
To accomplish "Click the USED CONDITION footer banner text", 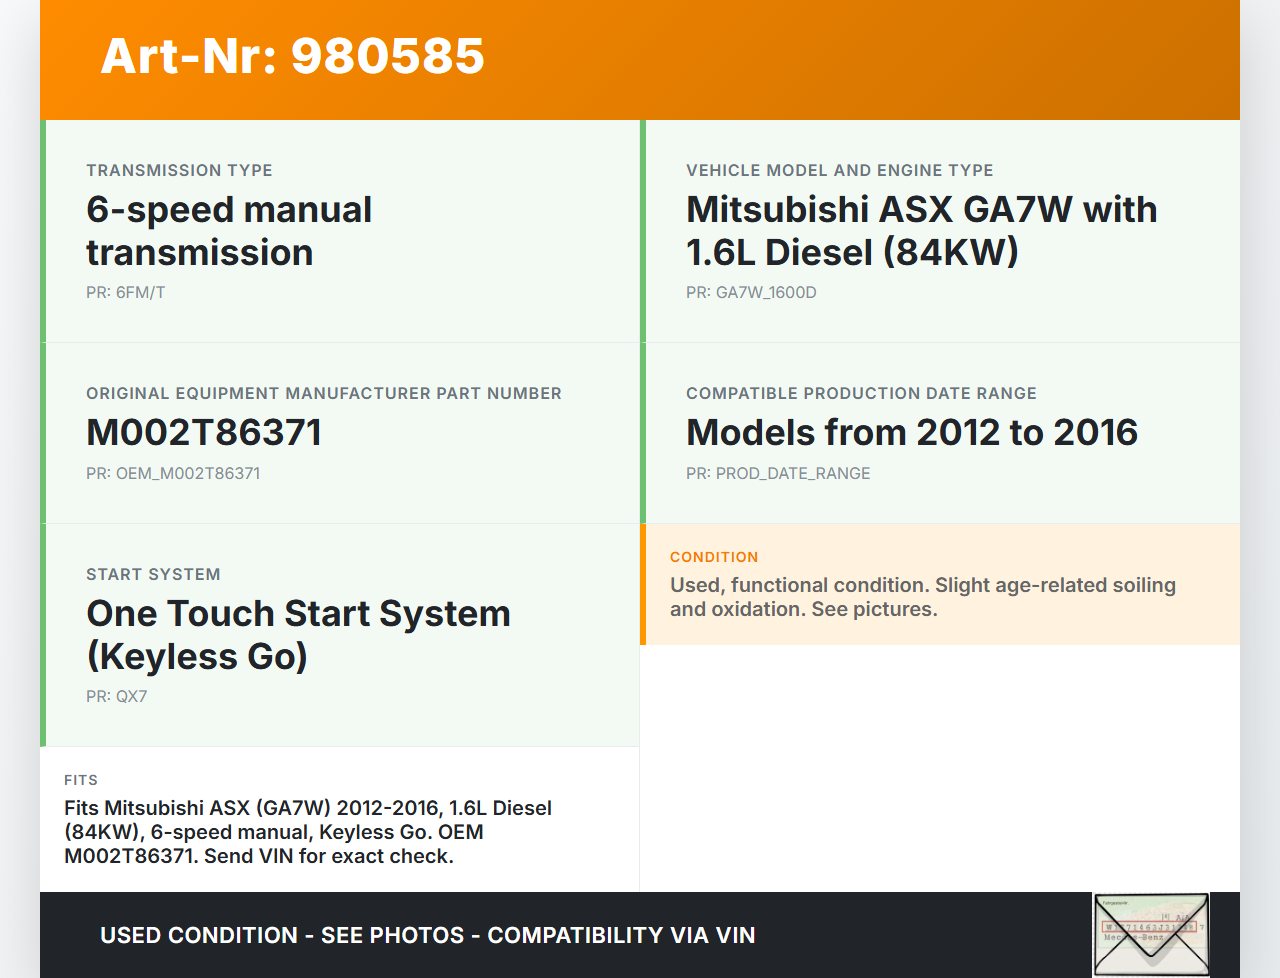I will click(x=427, y=936).
